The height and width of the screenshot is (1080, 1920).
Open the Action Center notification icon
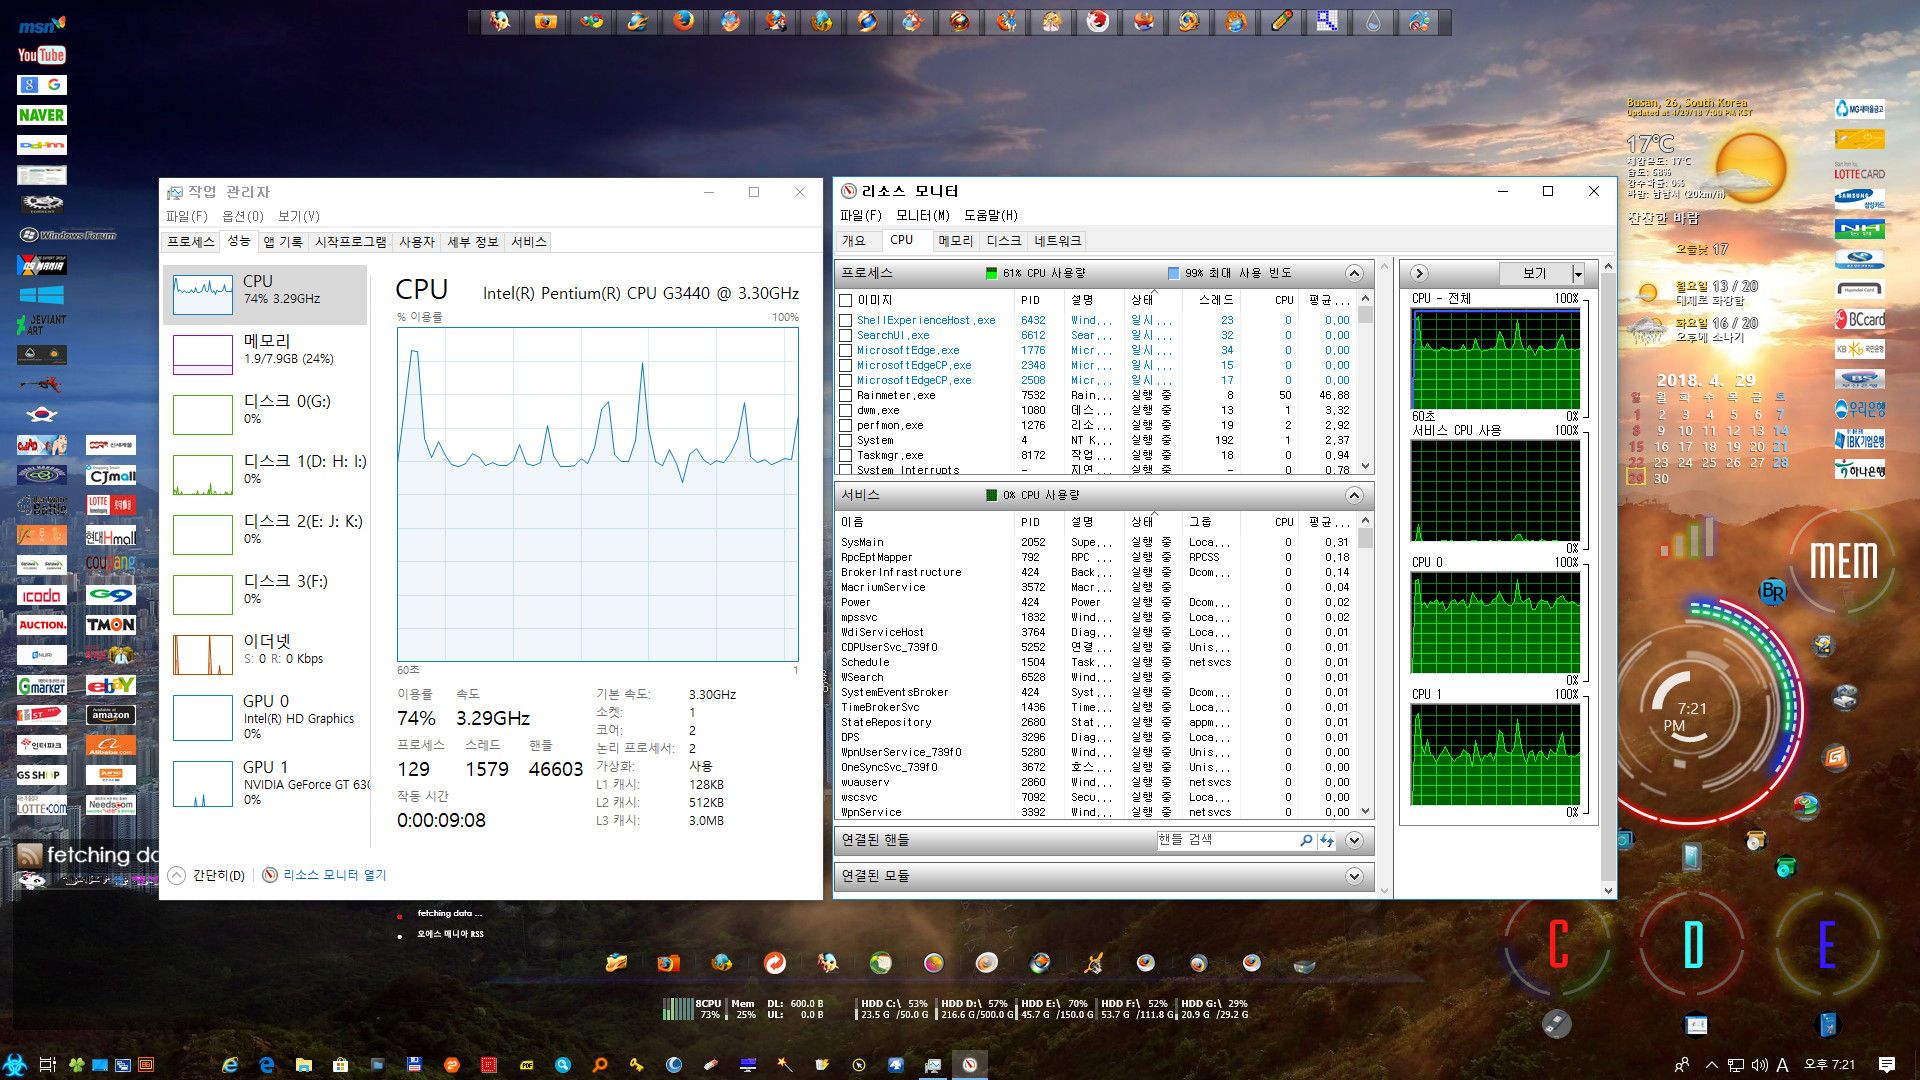click(x=1887, y=1065)
